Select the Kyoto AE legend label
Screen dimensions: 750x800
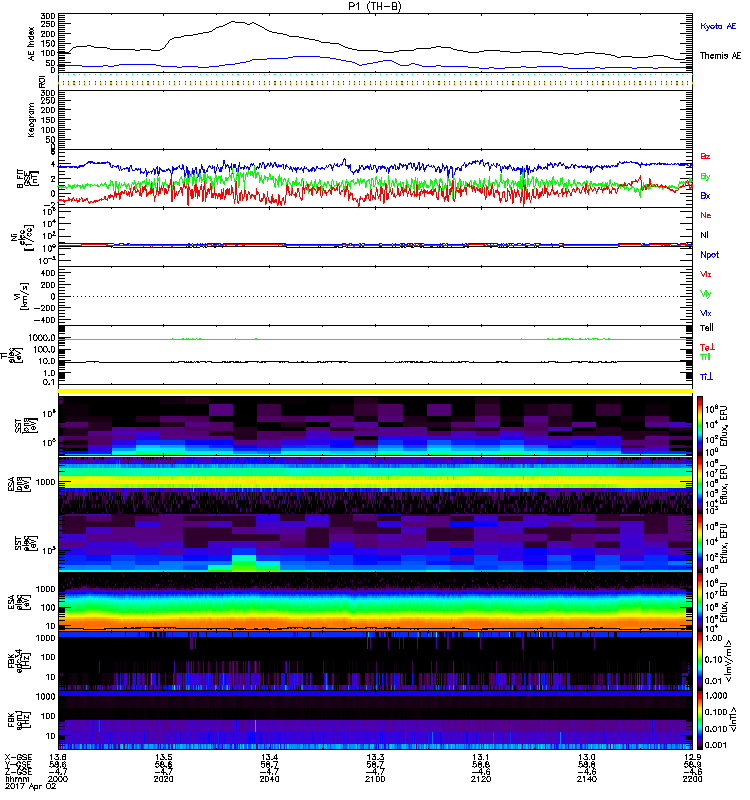coord(718,26)
